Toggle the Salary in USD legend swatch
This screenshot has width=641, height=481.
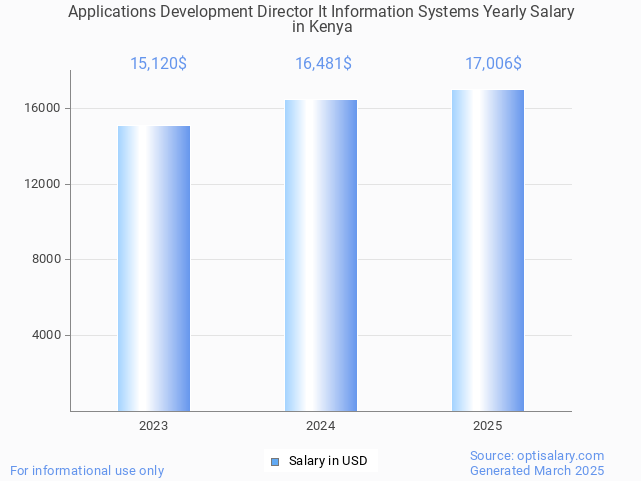(275, 461)
